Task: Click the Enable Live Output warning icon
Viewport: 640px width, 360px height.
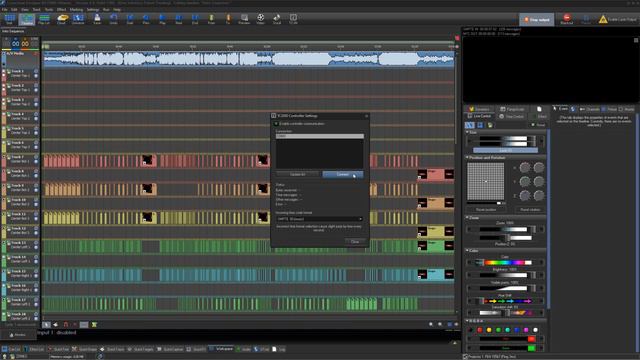Action: pyautogui.click(x=603, y=19)
